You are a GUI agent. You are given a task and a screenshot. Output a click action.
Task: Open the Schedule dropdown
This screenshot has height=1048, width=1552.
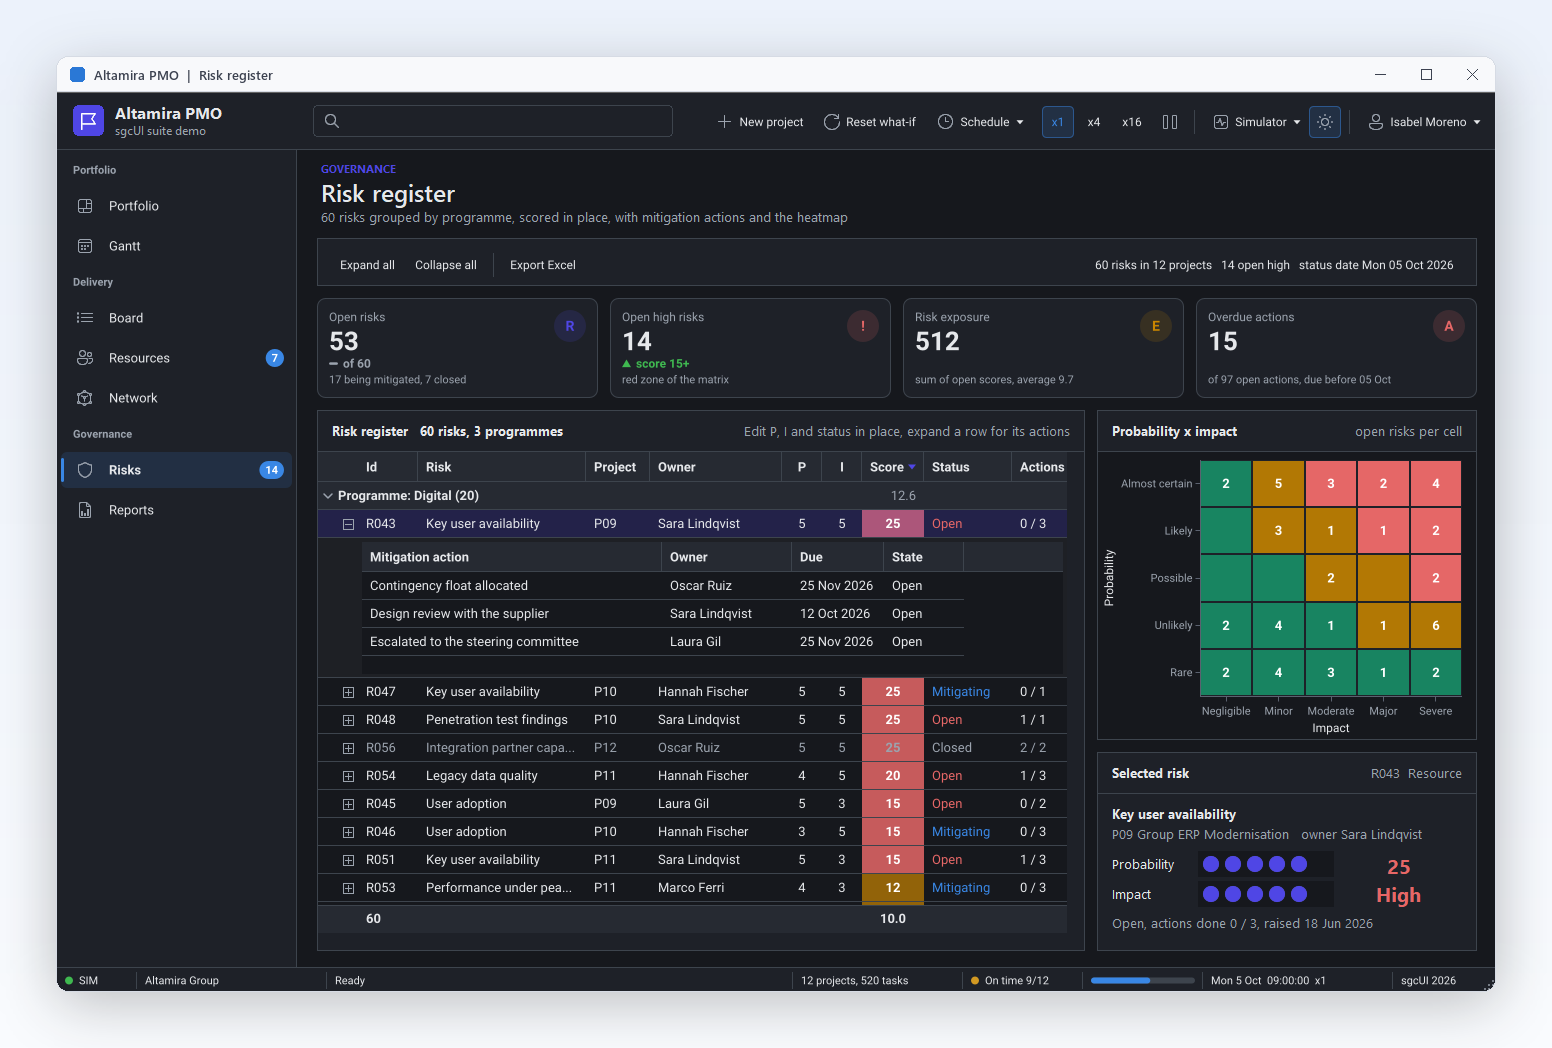[981, 122]
